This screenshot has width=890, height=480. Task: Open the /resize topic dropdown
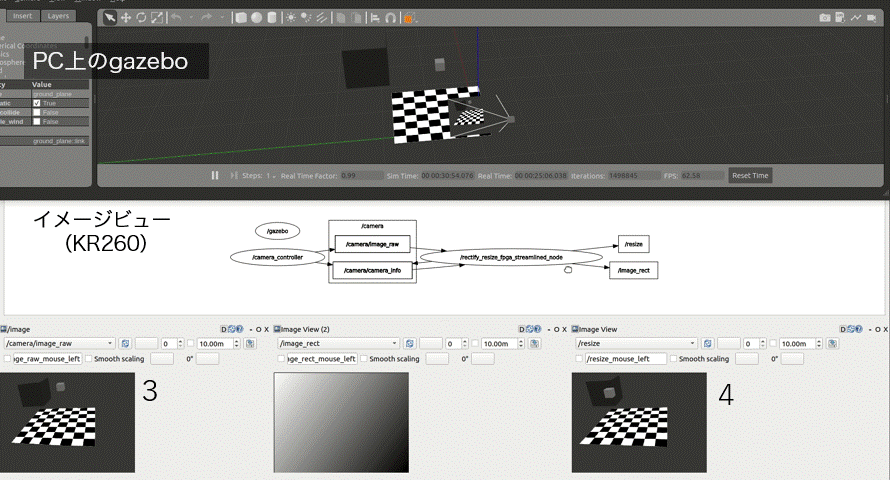[637, 344]
